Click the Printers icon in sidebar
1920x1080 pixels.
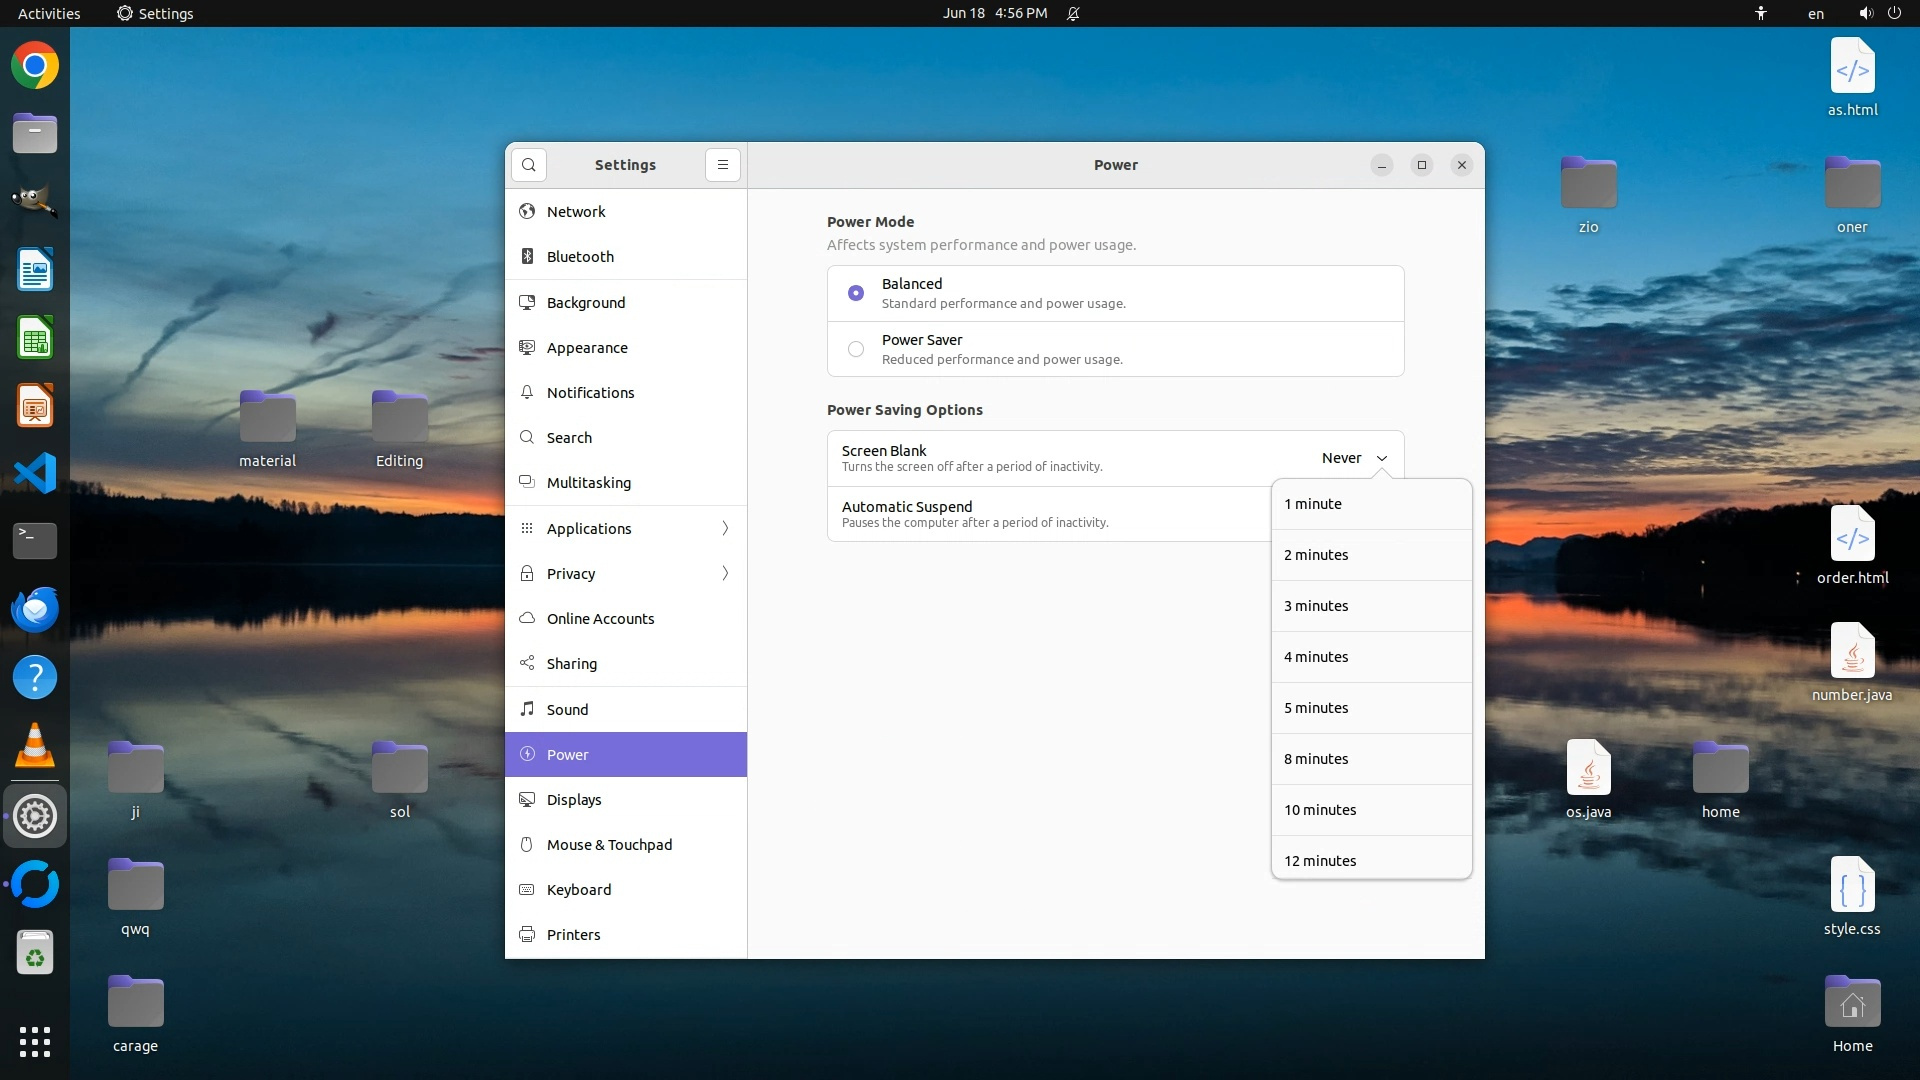(x=527, y=935)
